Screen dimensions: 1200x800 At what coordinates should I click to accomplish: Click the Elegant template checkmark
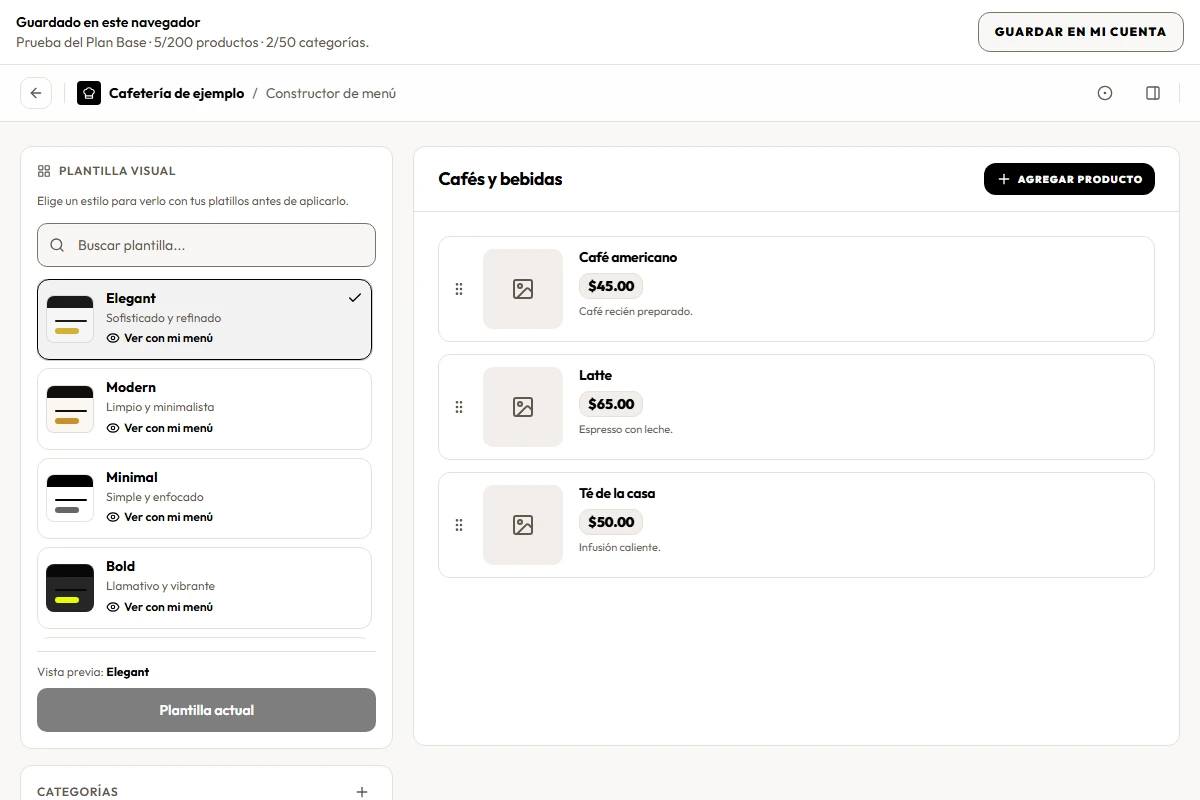click(355, 298)
